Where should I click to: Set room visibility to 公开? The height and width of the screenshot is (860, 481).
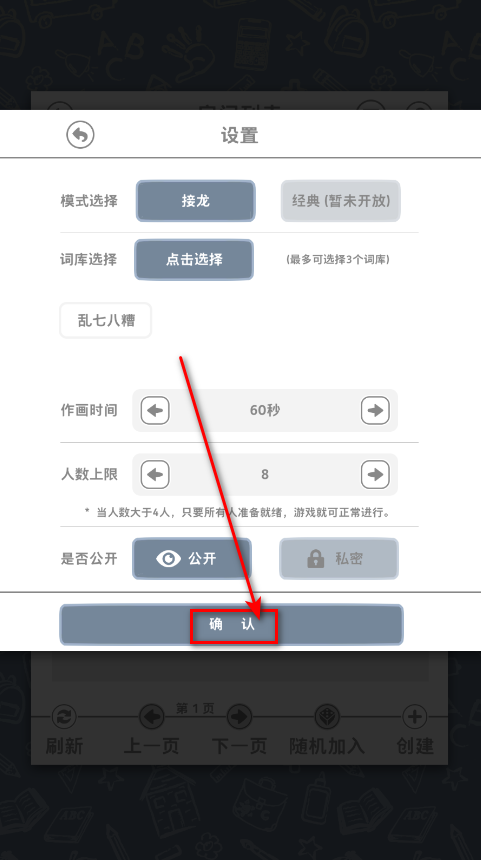tap(192, 559)
